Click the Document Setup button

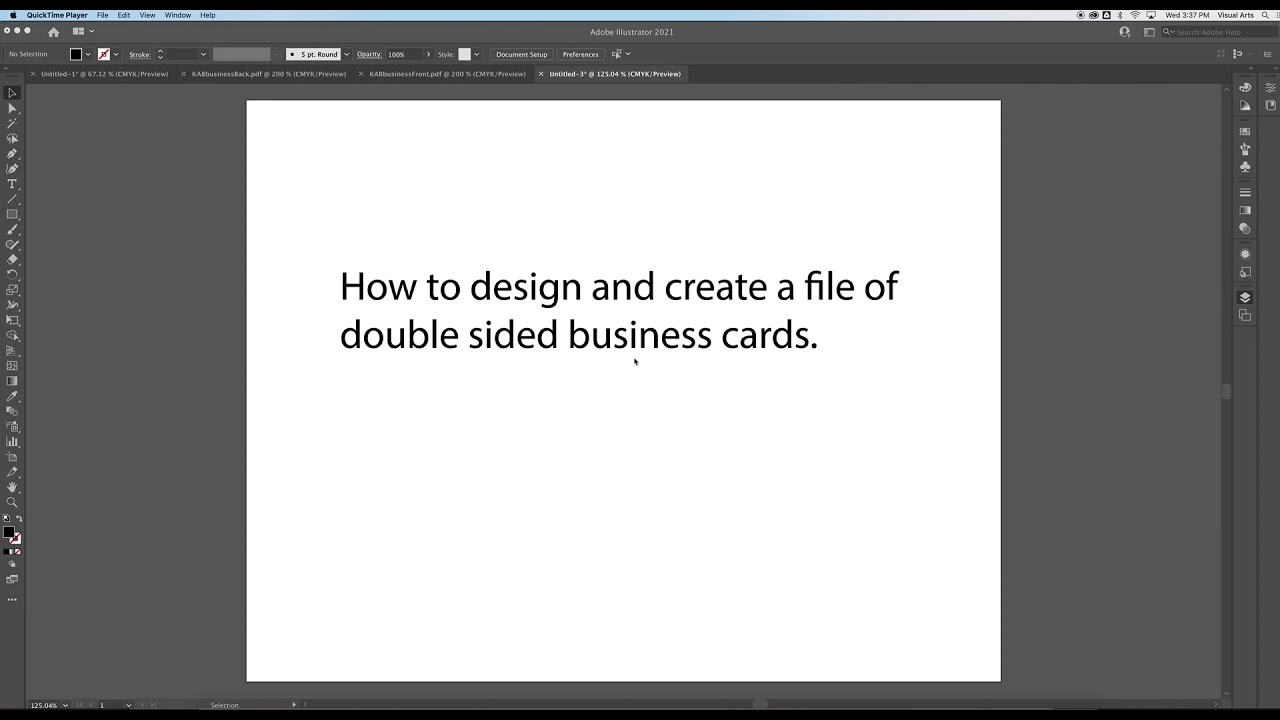[522, 54]
